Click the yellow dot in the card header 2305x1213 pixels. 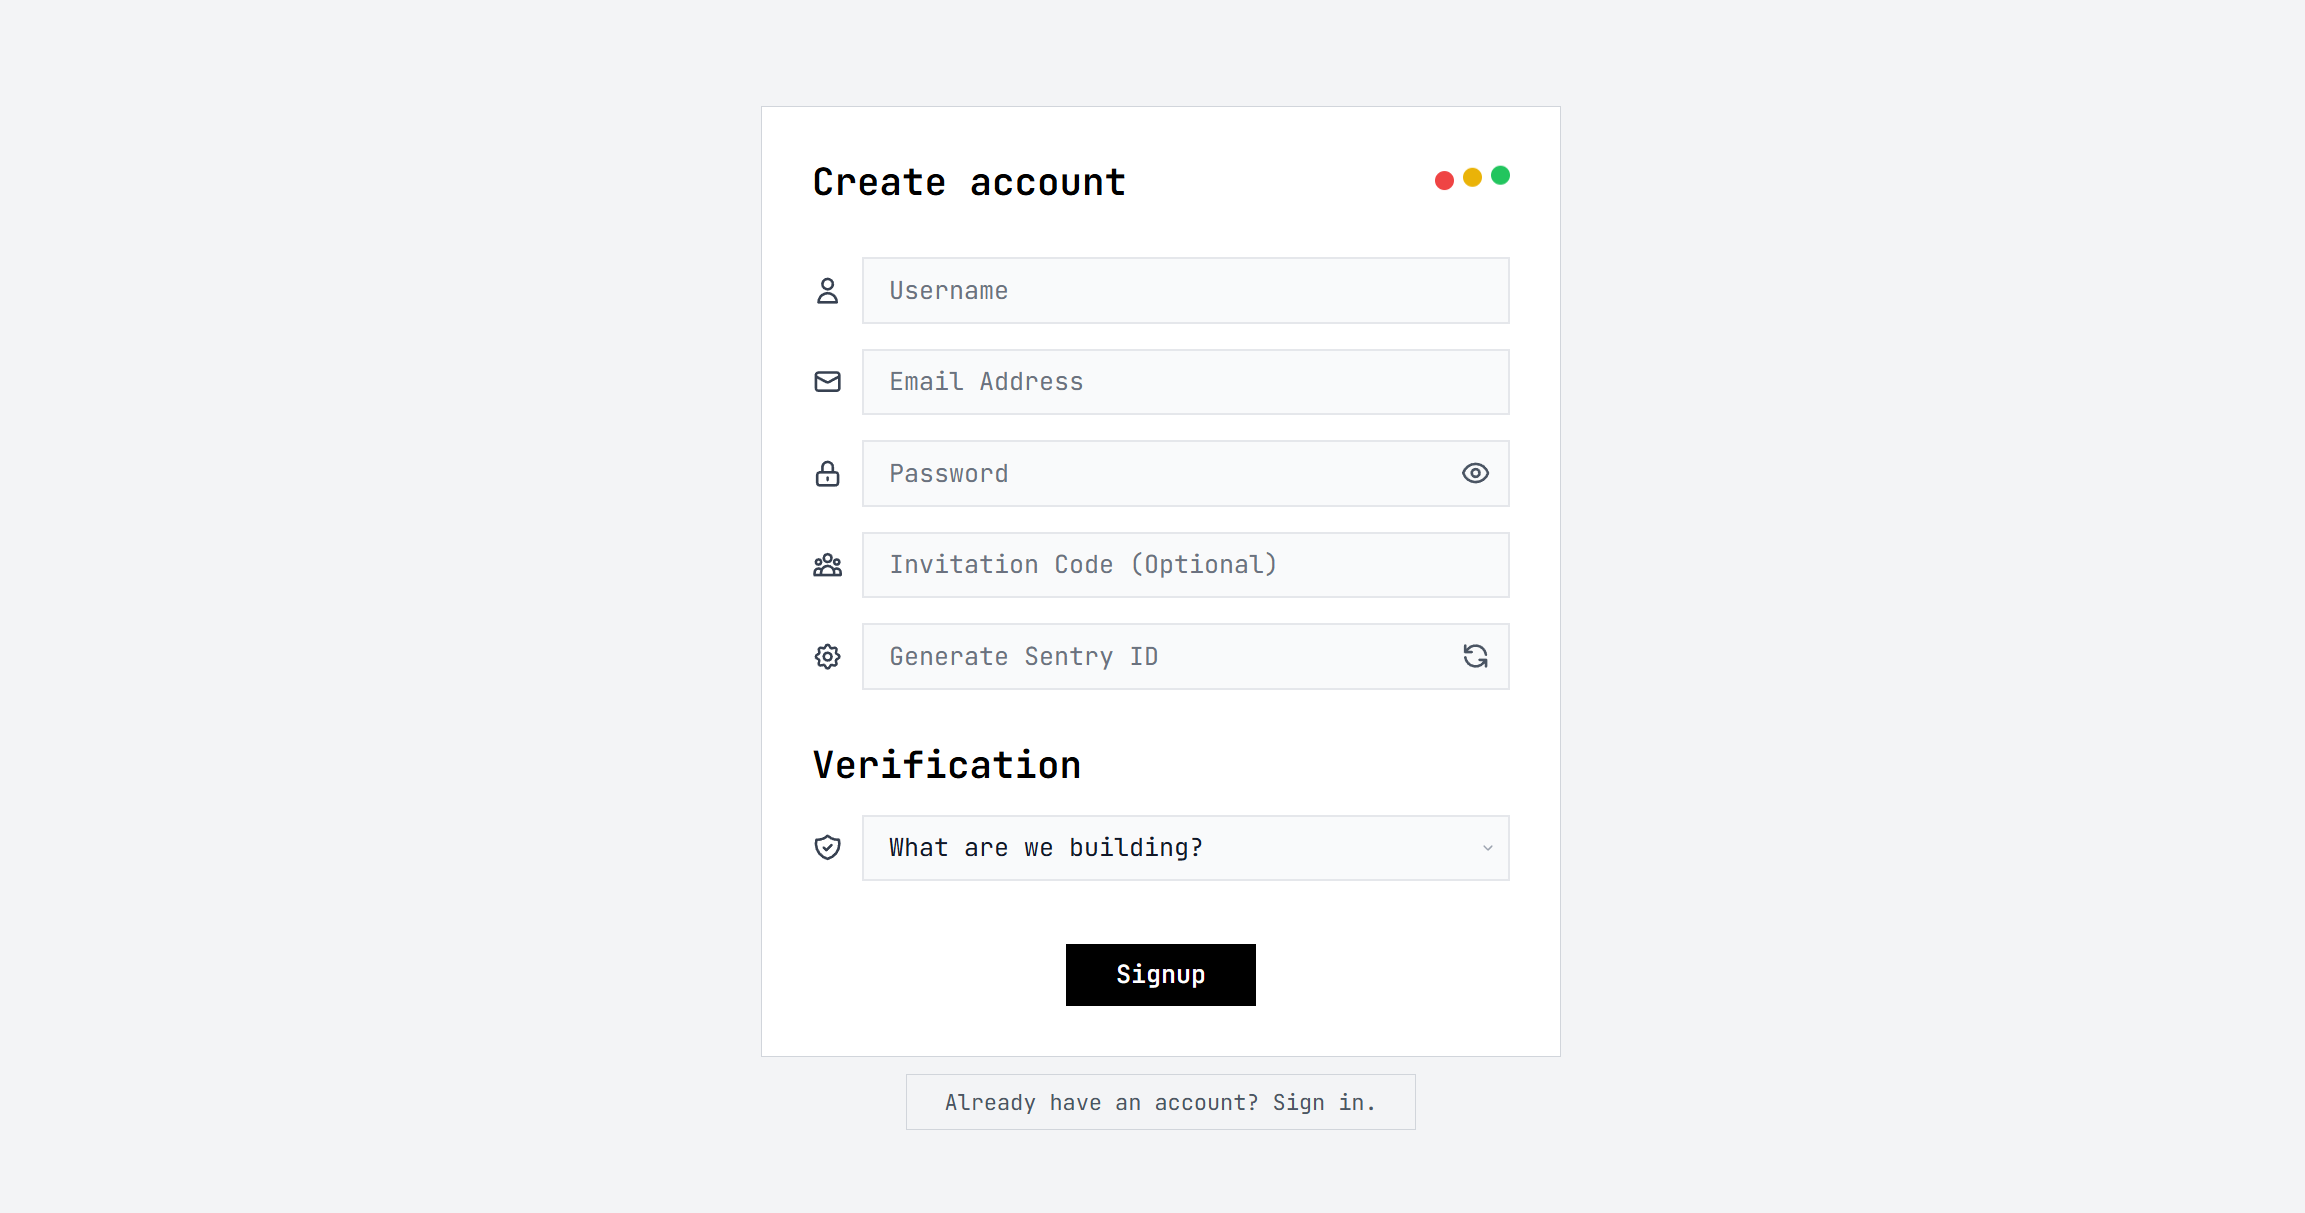click(x=1472, y=177)
